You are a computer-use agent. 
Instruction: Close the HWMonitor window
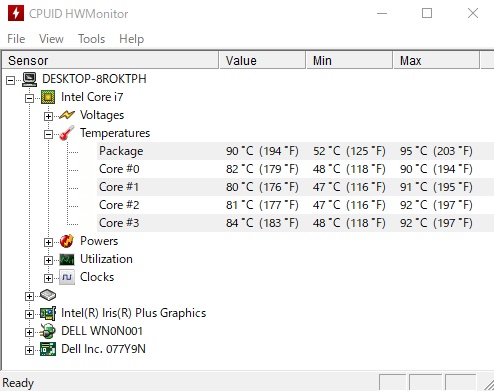pyautogui.click(x=473, y=13)
